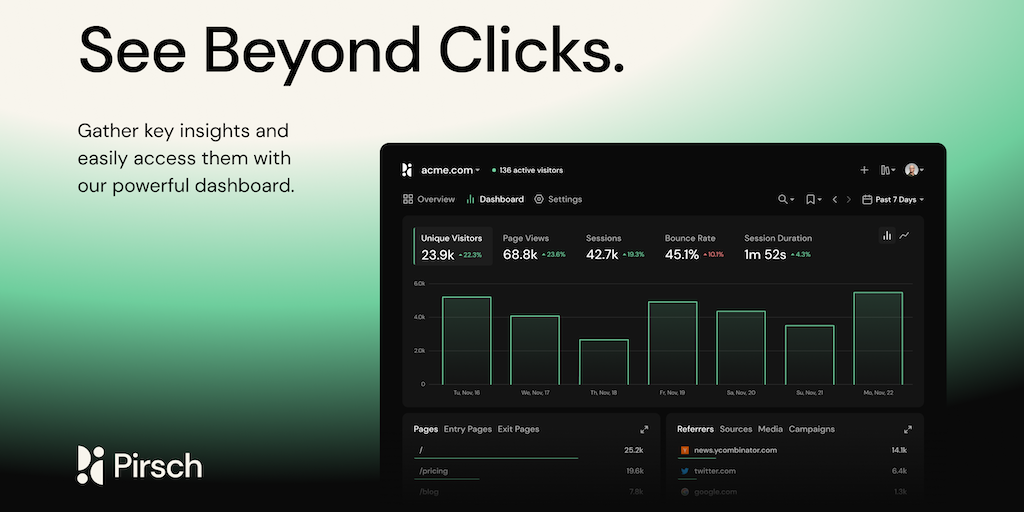The image size is (1024, 512).
Task: Open the Settings tab
Action: click(558, 199)
